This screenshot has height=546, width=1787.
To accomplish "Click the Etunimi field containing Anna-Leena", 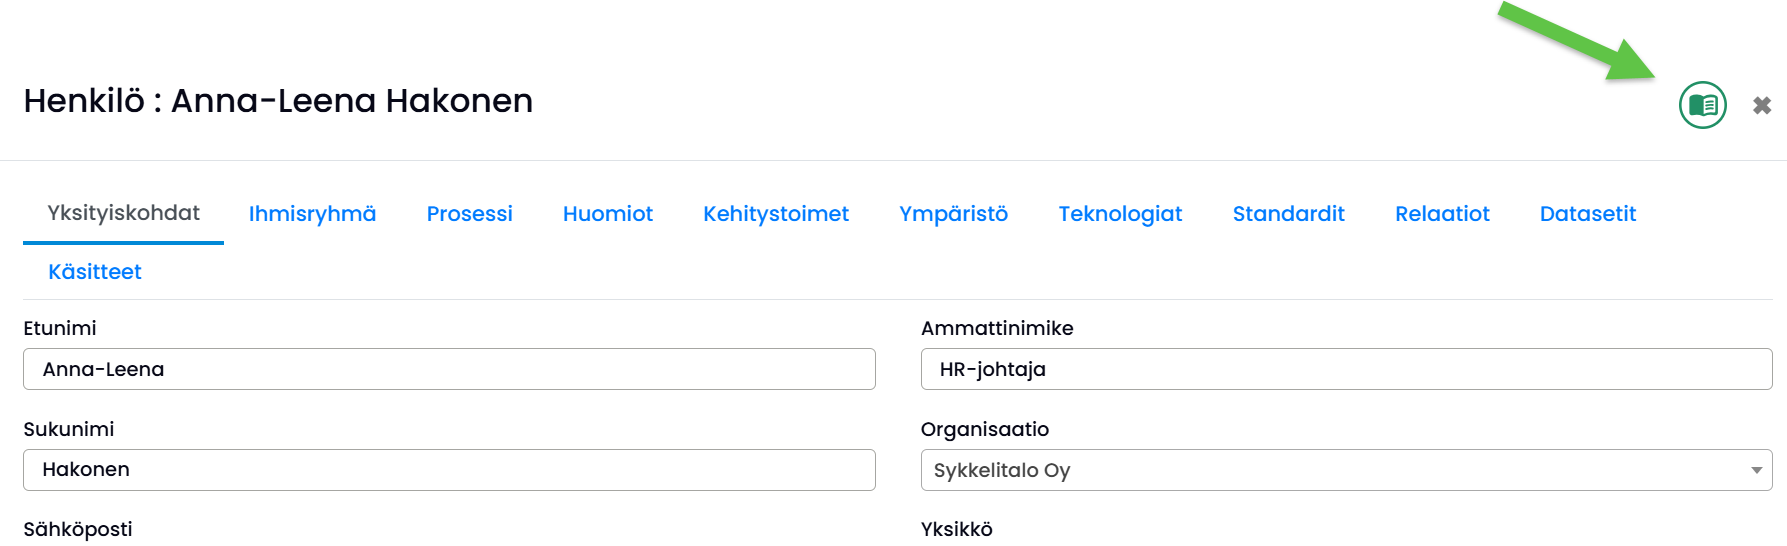I will click(449, 369).
